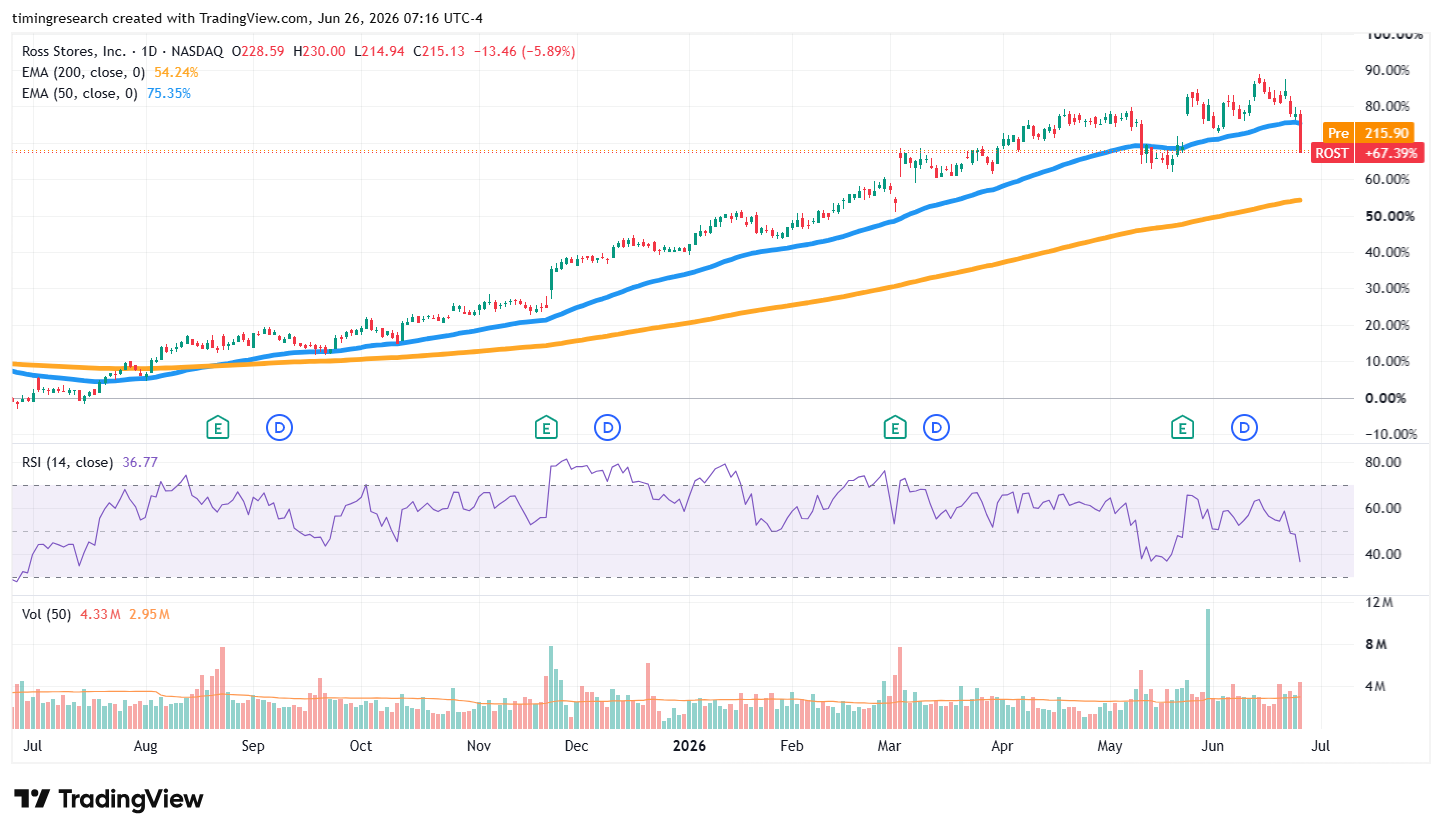Select the 'RSI (14, close)' legend

tap(68, 462)
